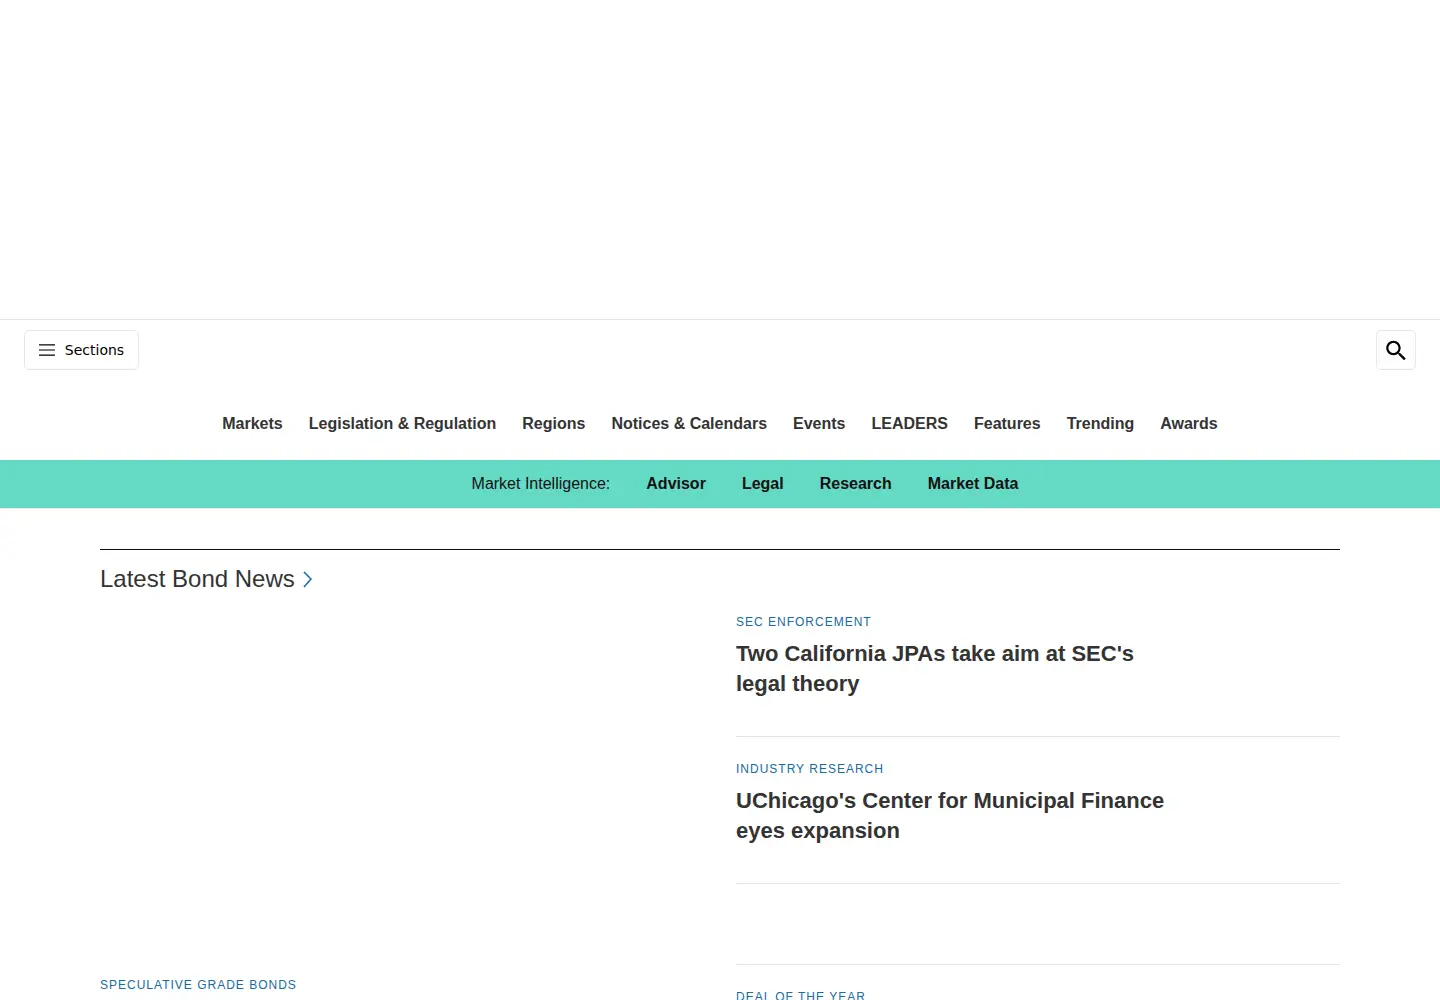Open Legislation & Regulation menu
Image resolution: width=1440 pixels, height=1000 pixels.
tap(402, 423)
